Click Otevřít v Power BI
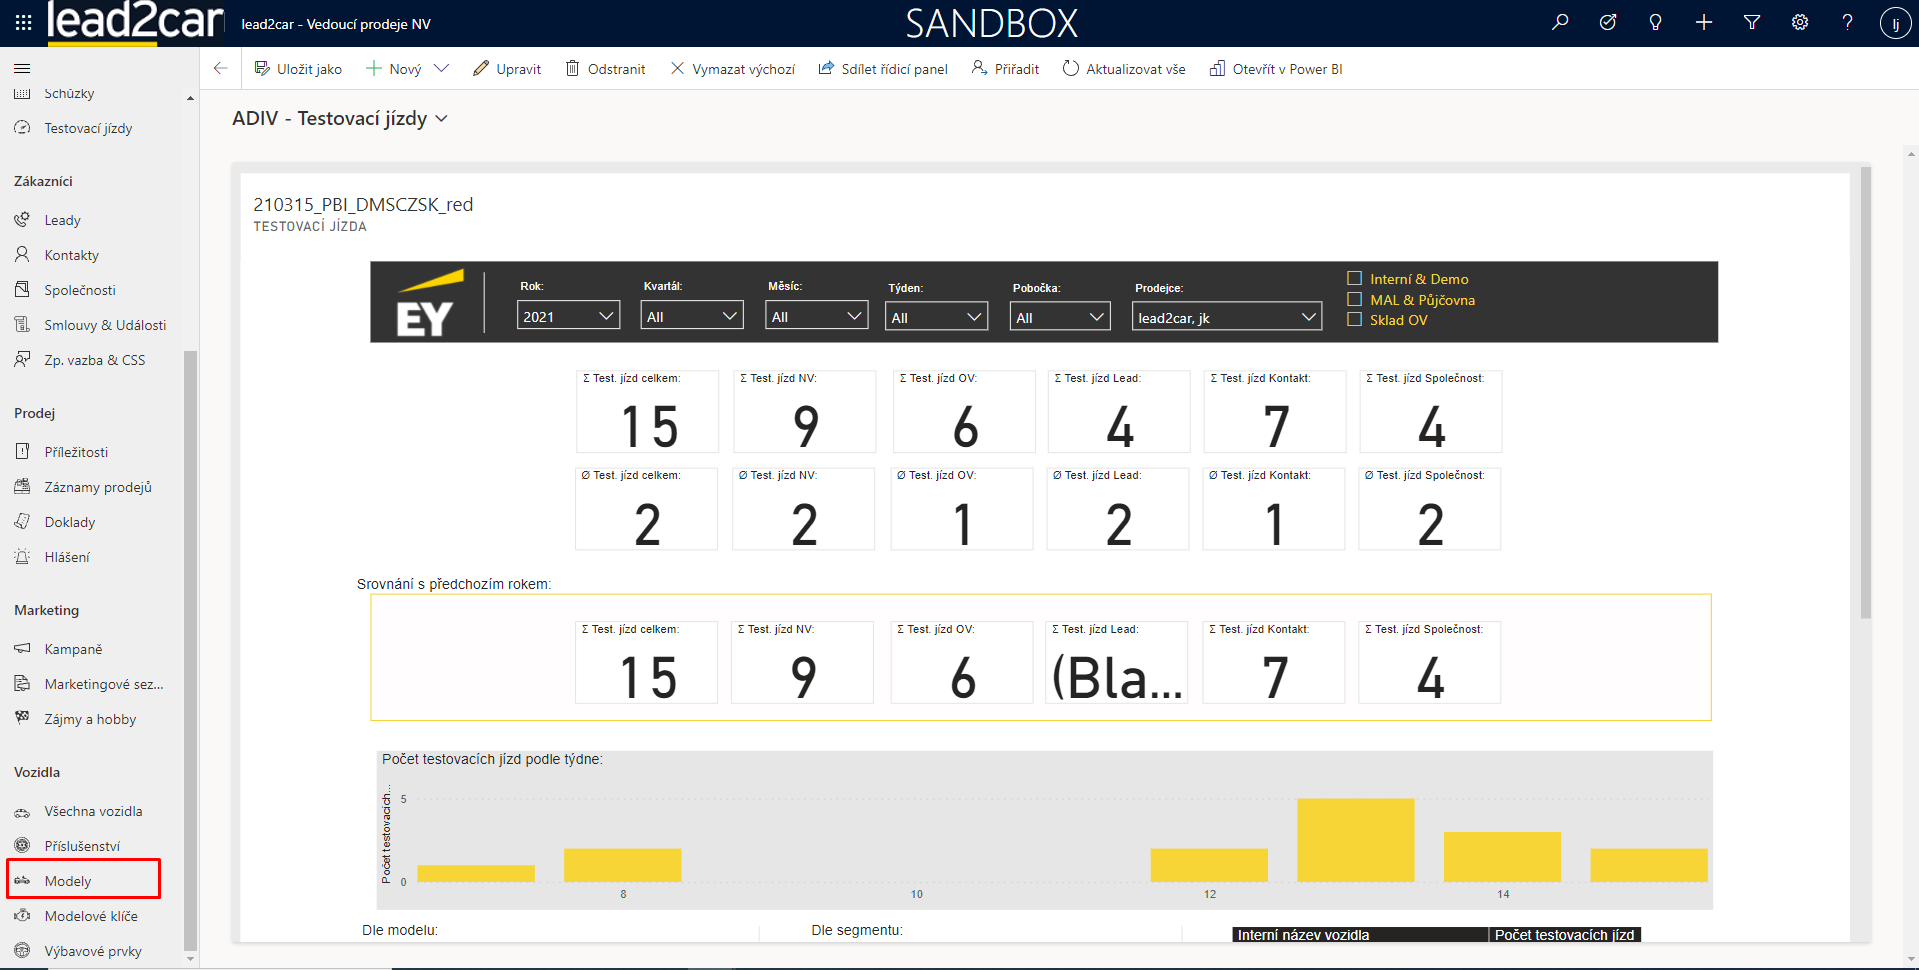This screenshot has width=1919, height=970. tap(1276, 69)
